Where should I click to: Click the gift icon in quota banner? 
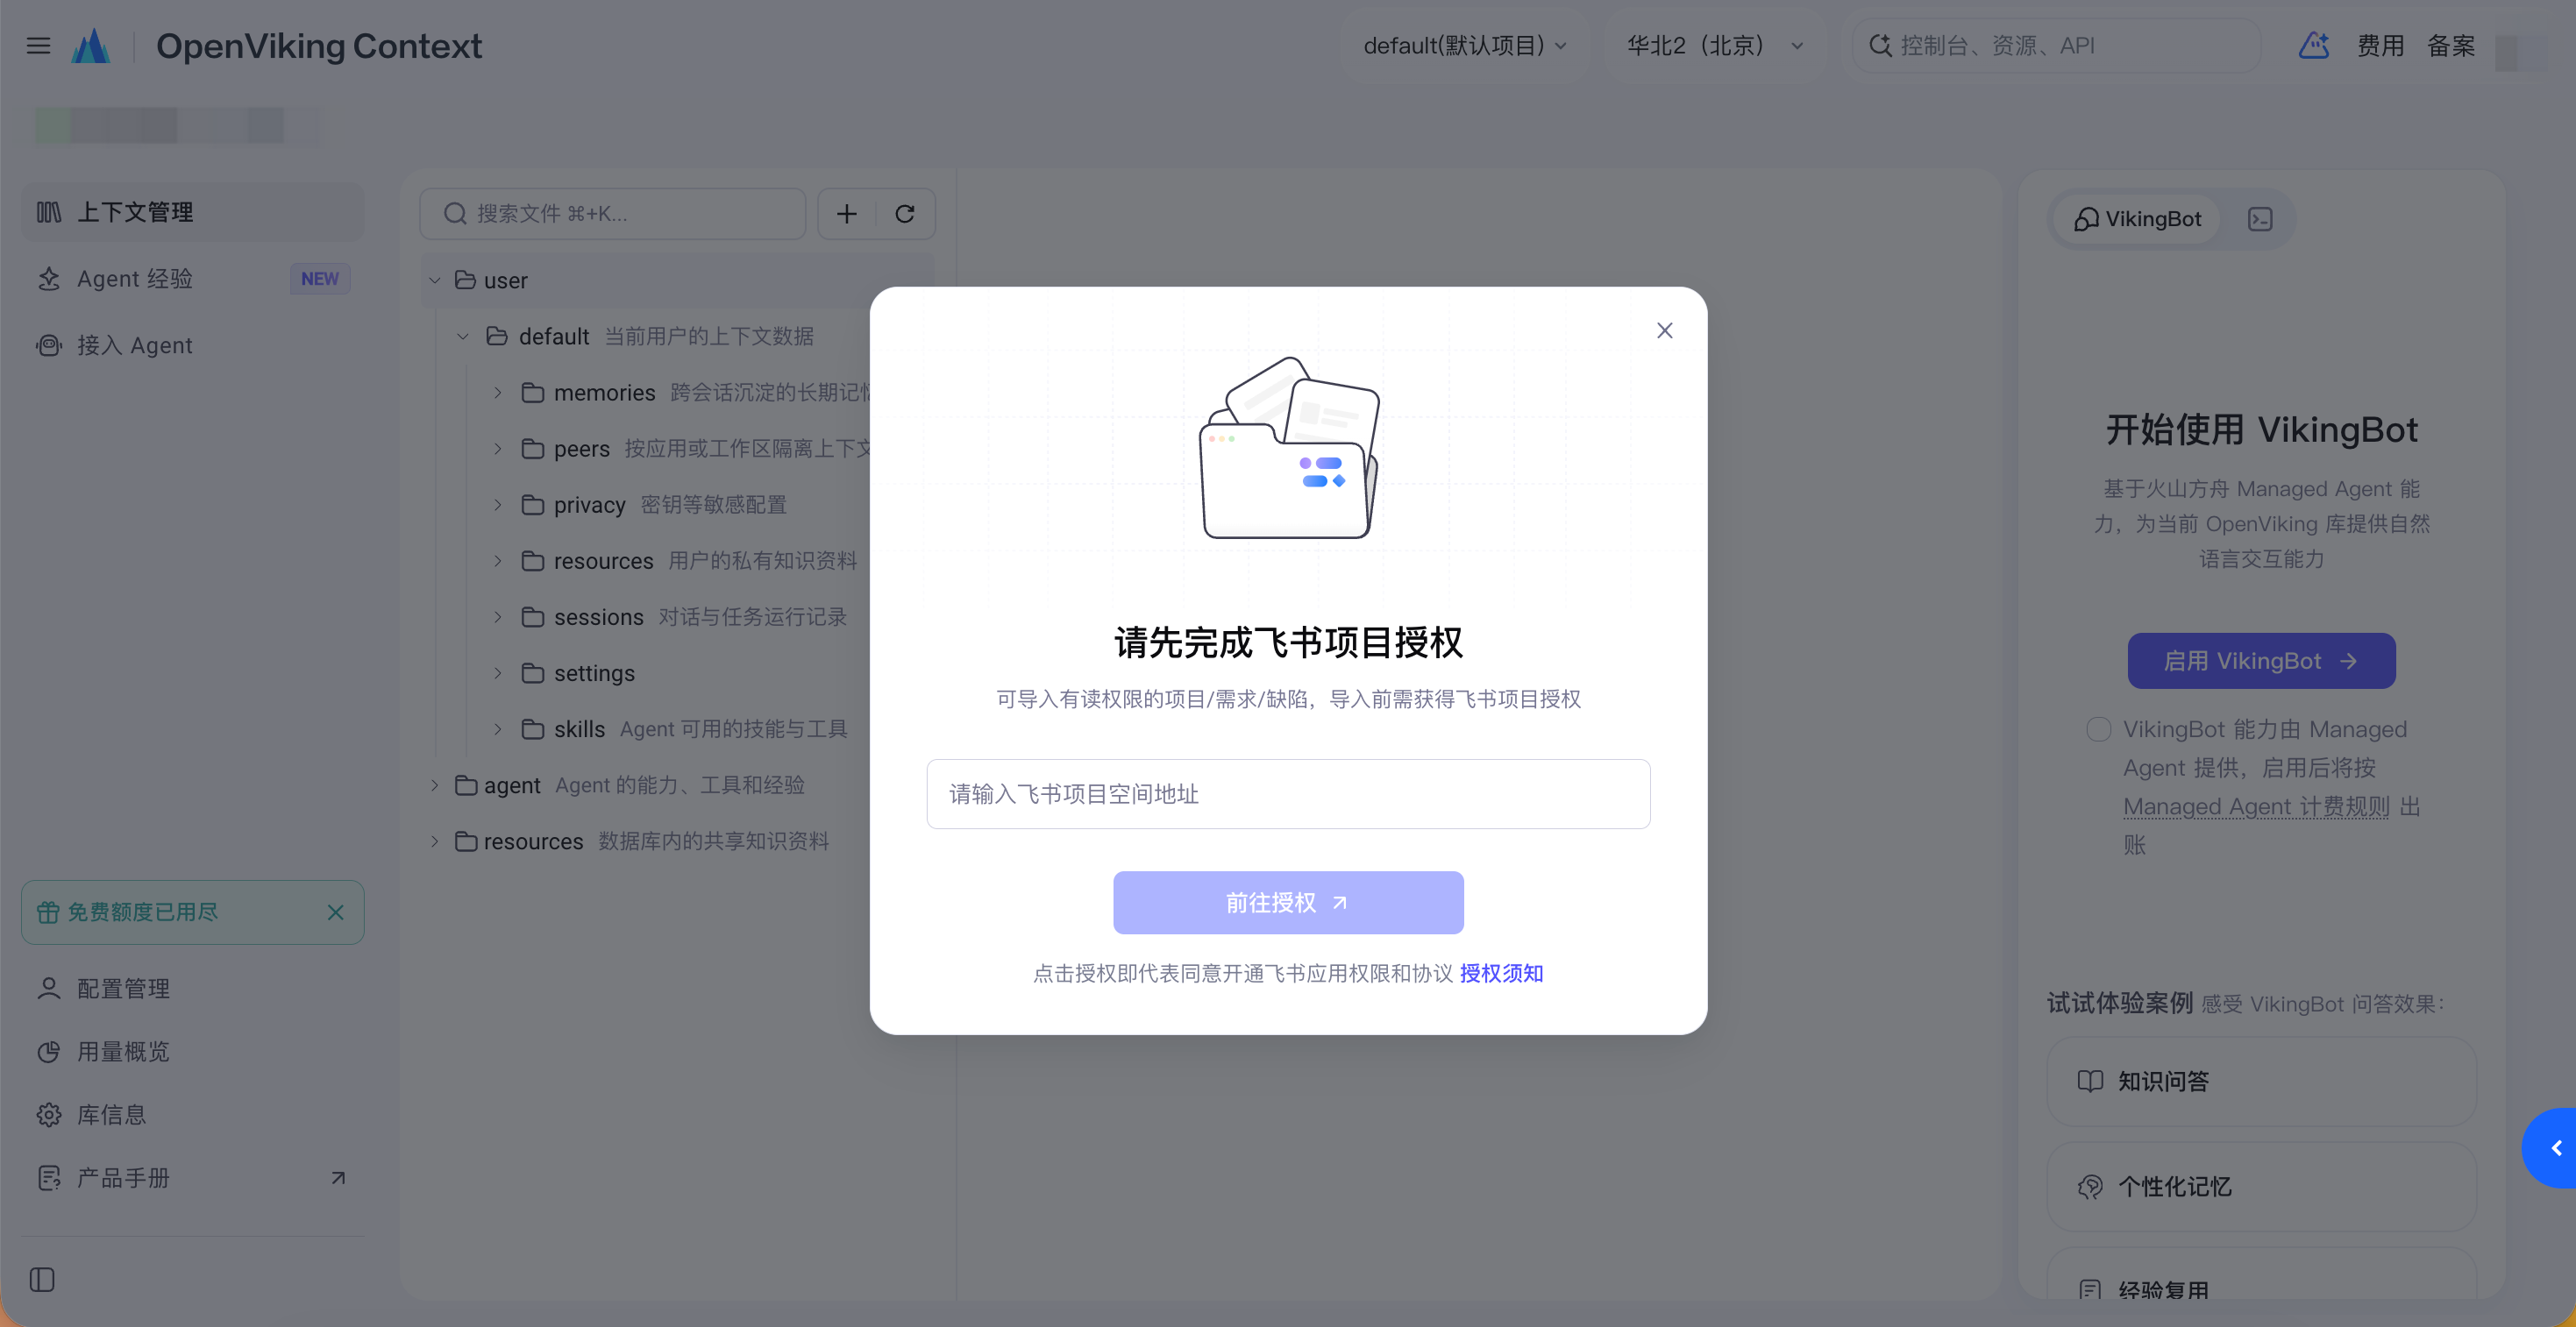48,912
